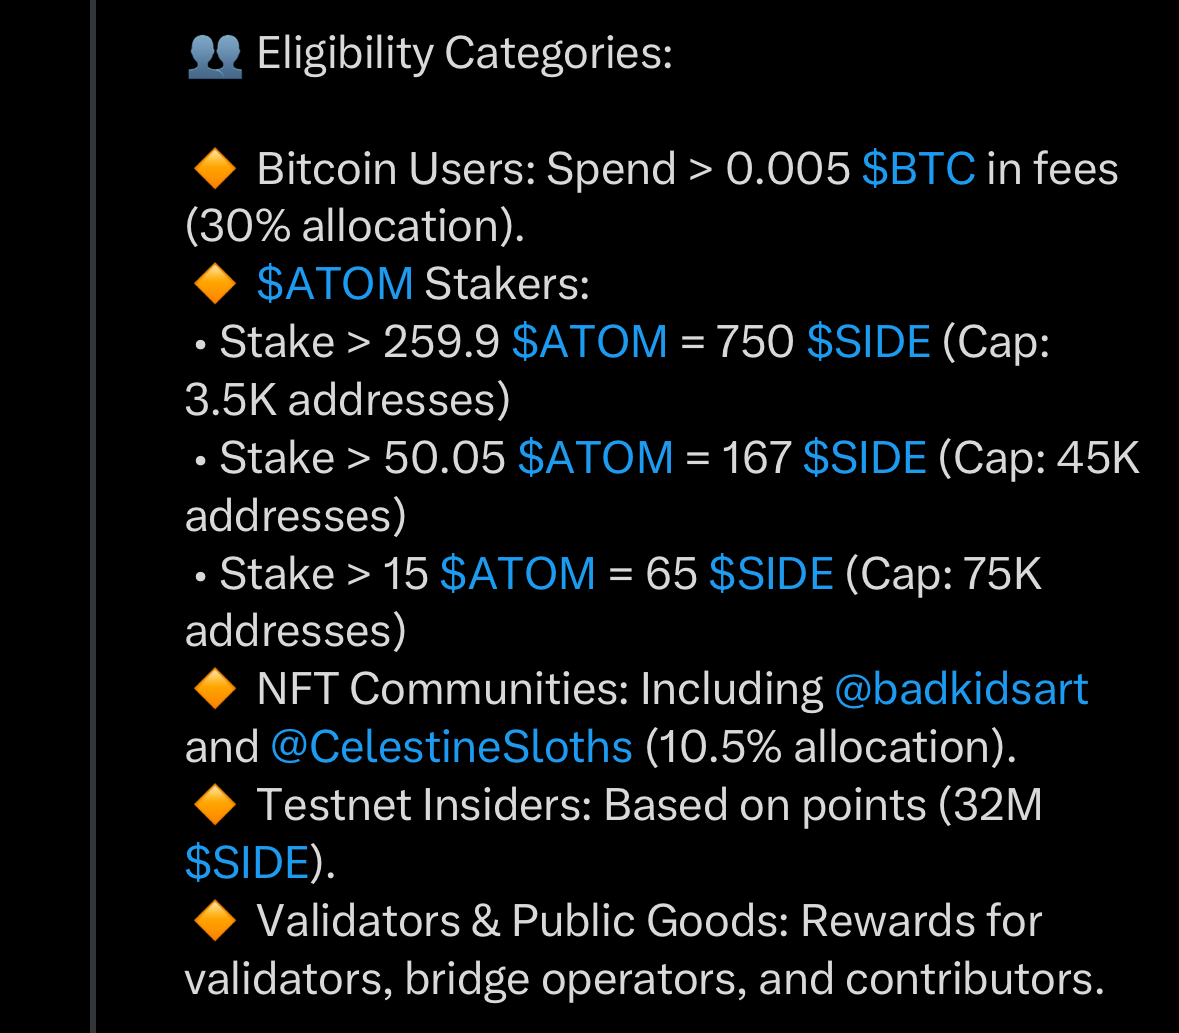Click the Eligibility Categories heading text
Image resolution: width=1179 pixels, height=1033 pixels.
click(x=464, y=54)
